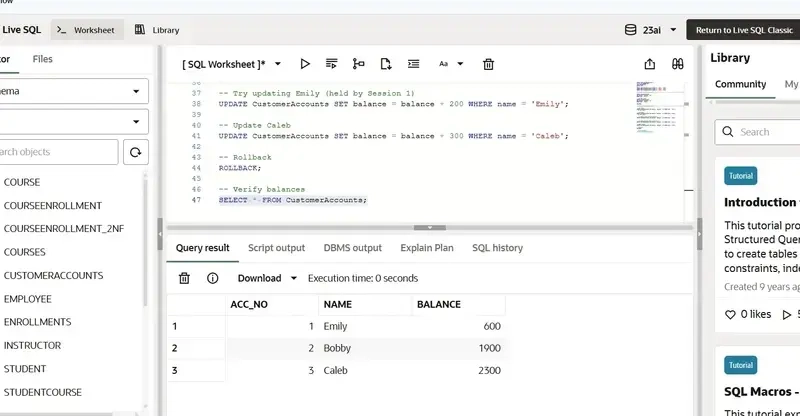This screenshot has height=416, width=800.
Task: Click the Format code indent icon
Action: 414,64
